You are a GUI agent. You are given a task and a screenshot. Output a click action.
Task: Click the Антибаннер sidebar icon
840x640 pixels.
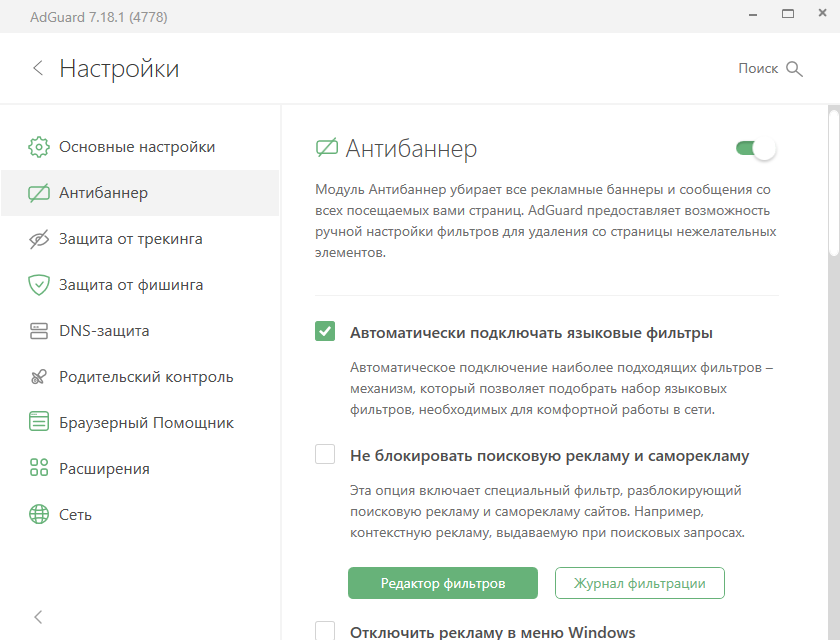pyautogui.click(x=39, y=193)
